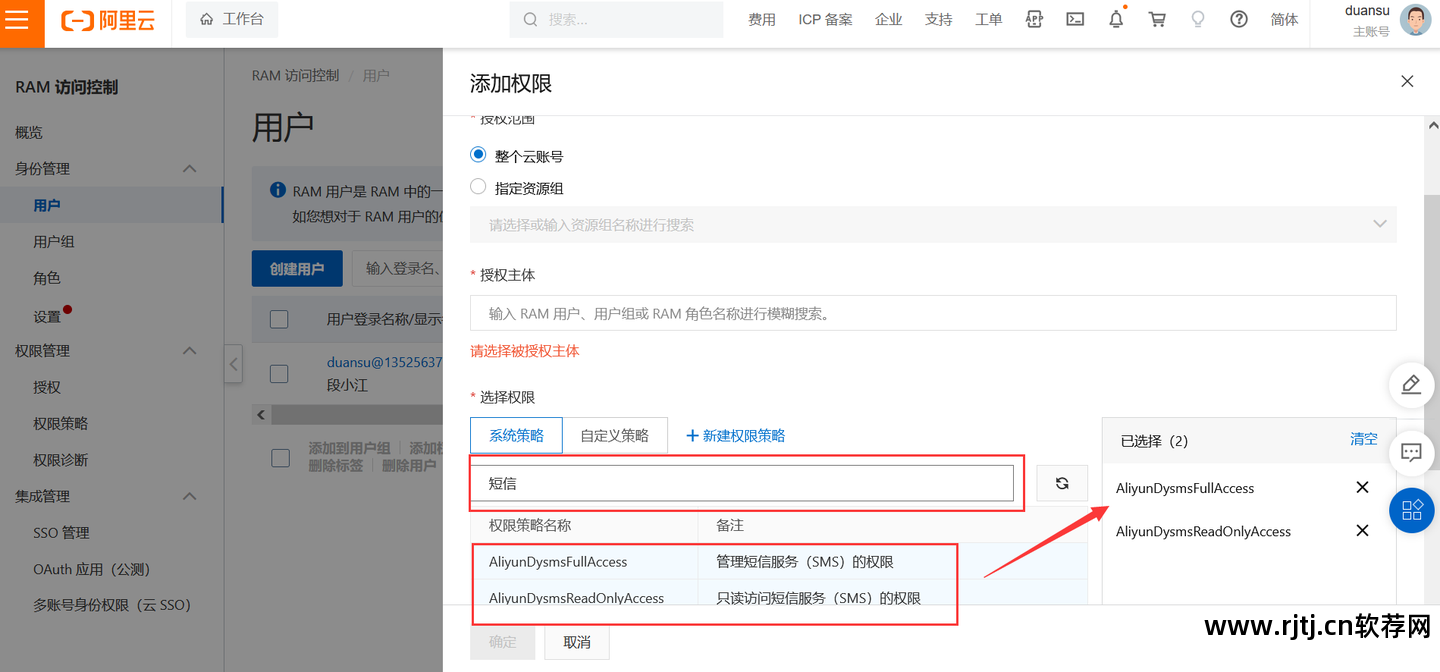Open the hamburger main menu

click(17, 19)
